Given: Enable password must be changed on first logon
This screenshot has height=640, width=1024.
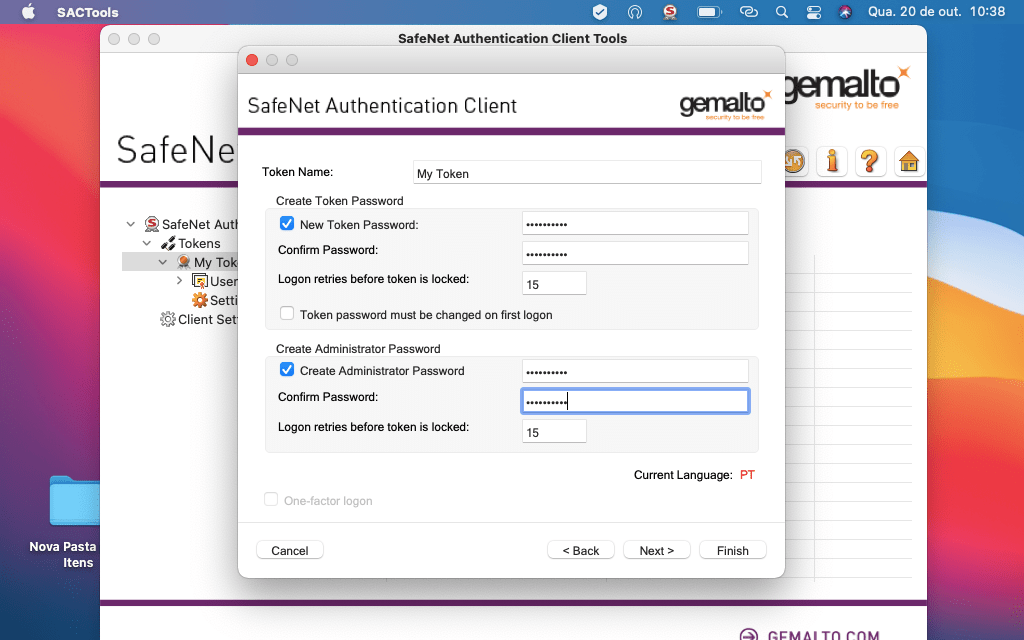Looking at the screenshot, I should click(287, 313).
